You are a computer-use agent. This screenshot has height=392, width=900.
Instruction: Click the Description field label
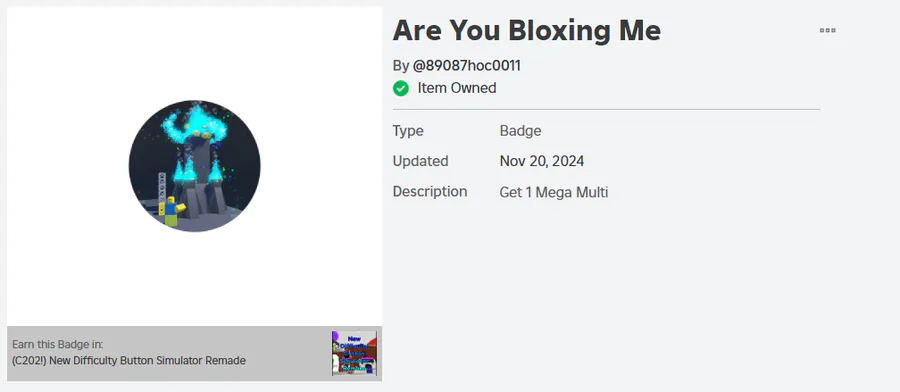click(430, 192)
